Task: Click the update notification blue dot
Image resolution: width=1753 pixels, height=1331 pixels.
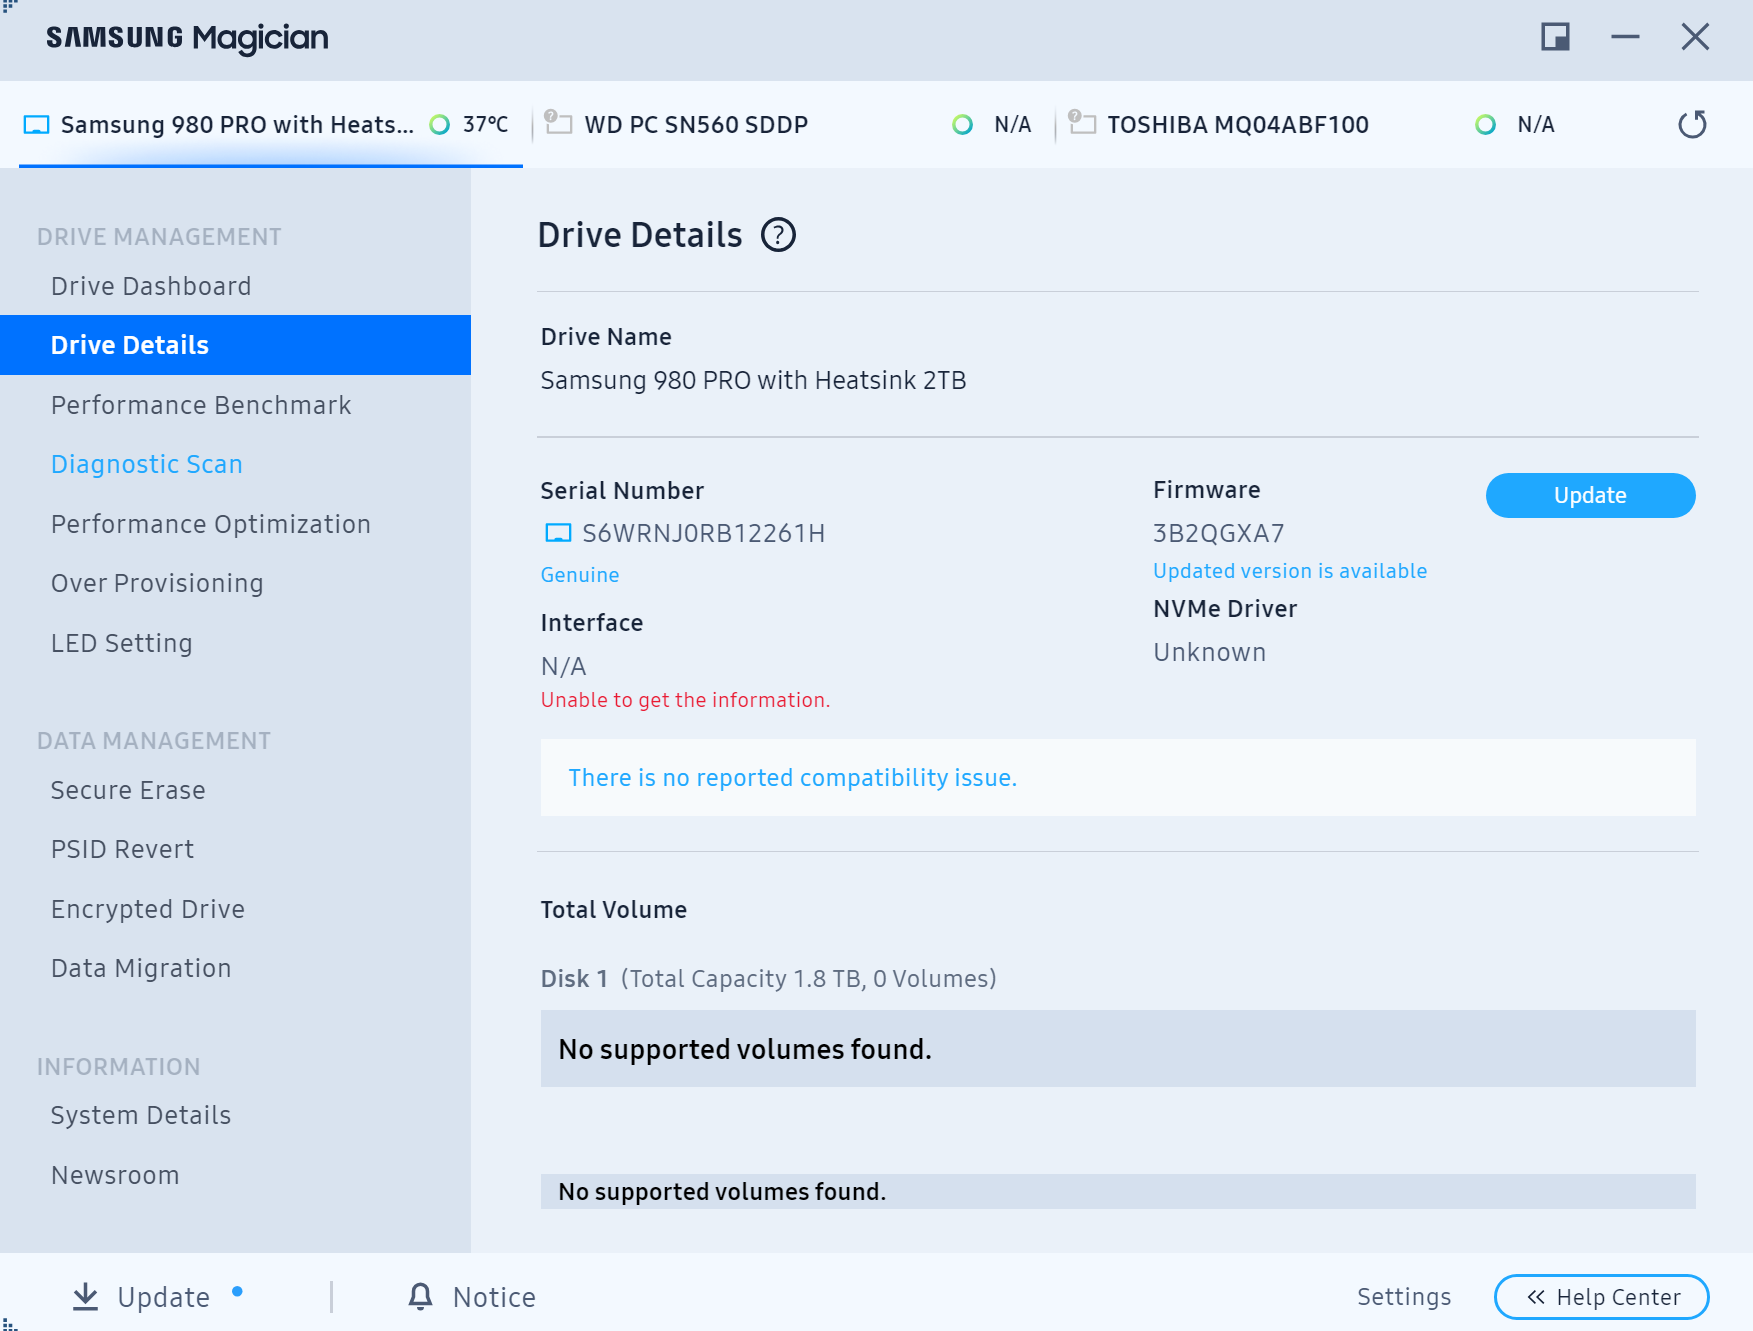Action: [x=237, y=1291]
